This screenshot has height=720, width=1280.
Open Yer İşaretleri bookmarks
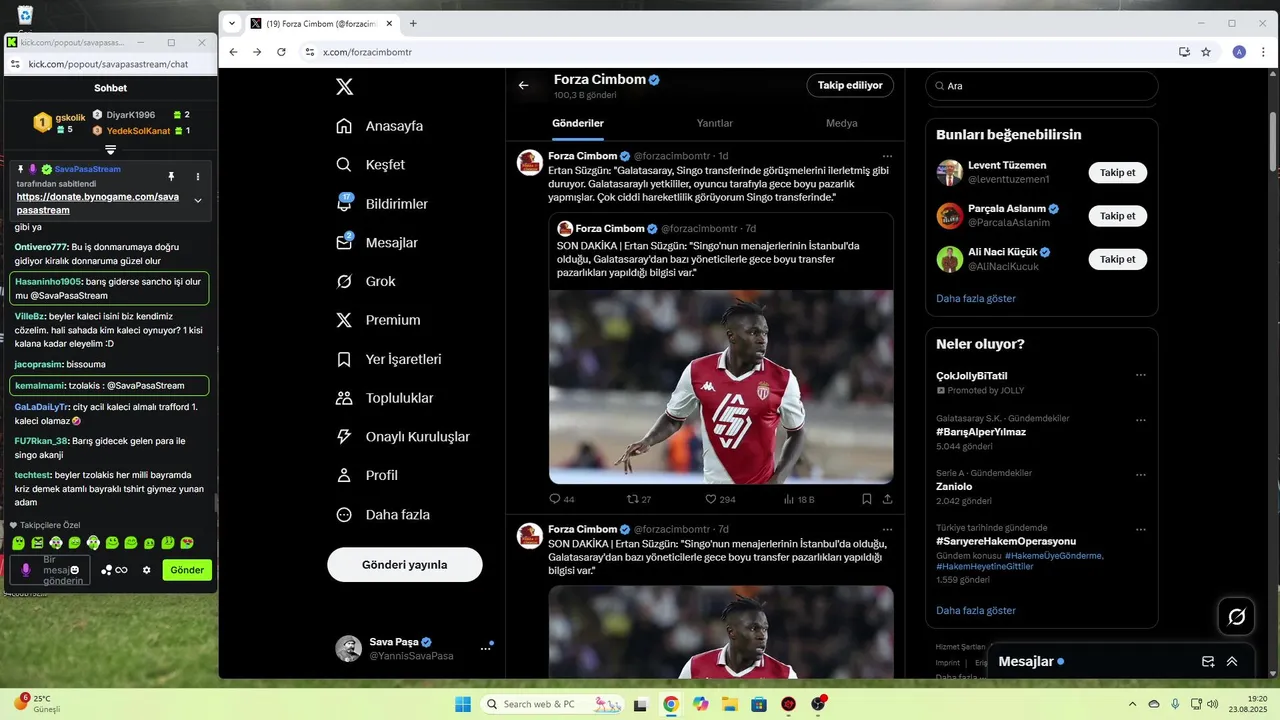[x=389, y=359]
